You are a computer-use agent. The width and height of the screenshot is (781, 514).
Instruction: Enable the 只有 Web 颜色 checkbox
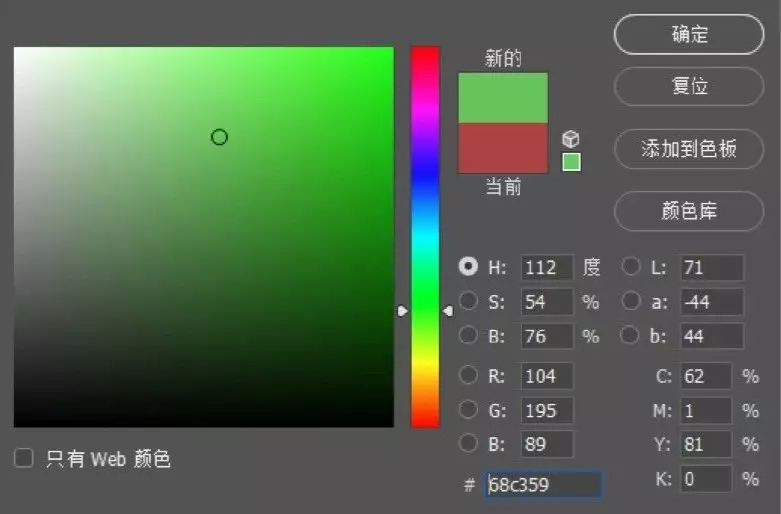coord(24,458)
